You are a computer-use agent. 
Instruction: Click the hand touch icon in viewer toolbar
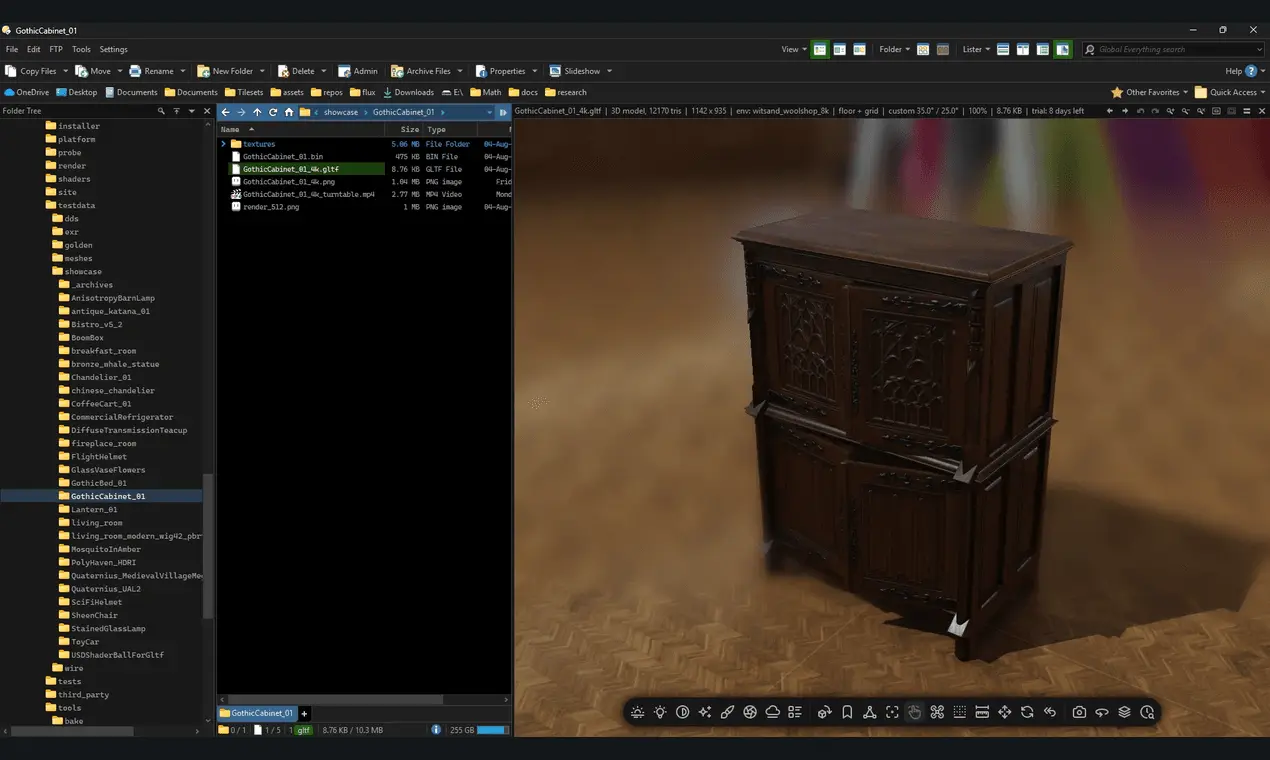click(x=914, y=712)
